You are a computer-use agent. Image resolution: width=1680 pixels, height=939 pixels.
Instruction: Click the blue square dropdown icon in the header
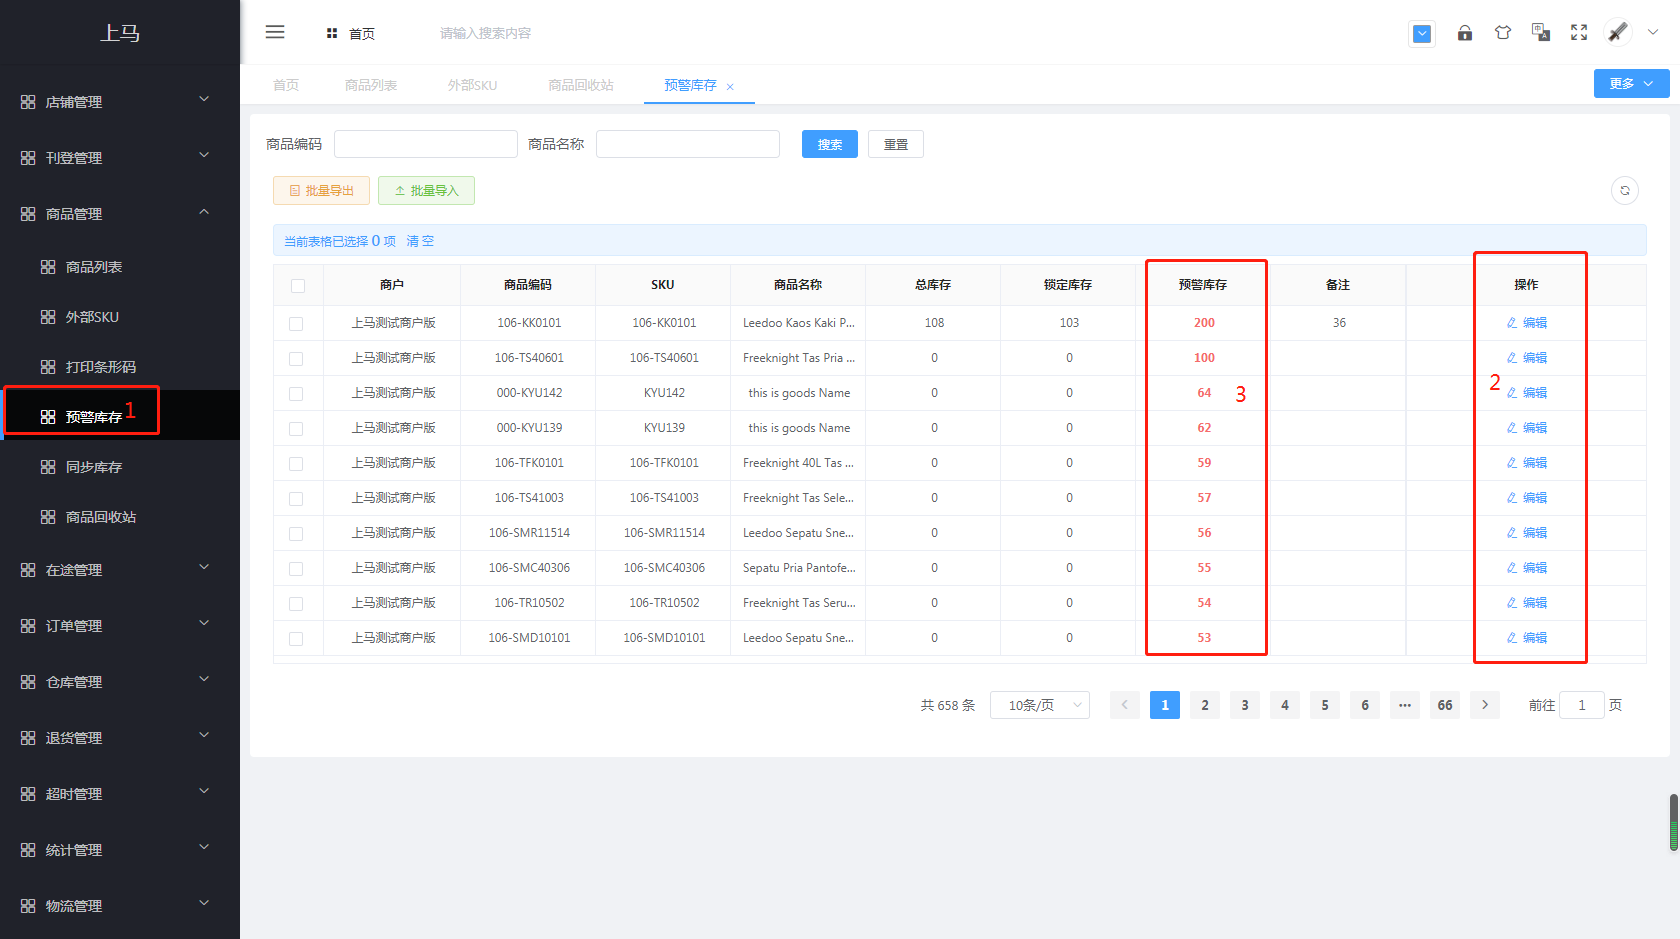click(1422, 34)
